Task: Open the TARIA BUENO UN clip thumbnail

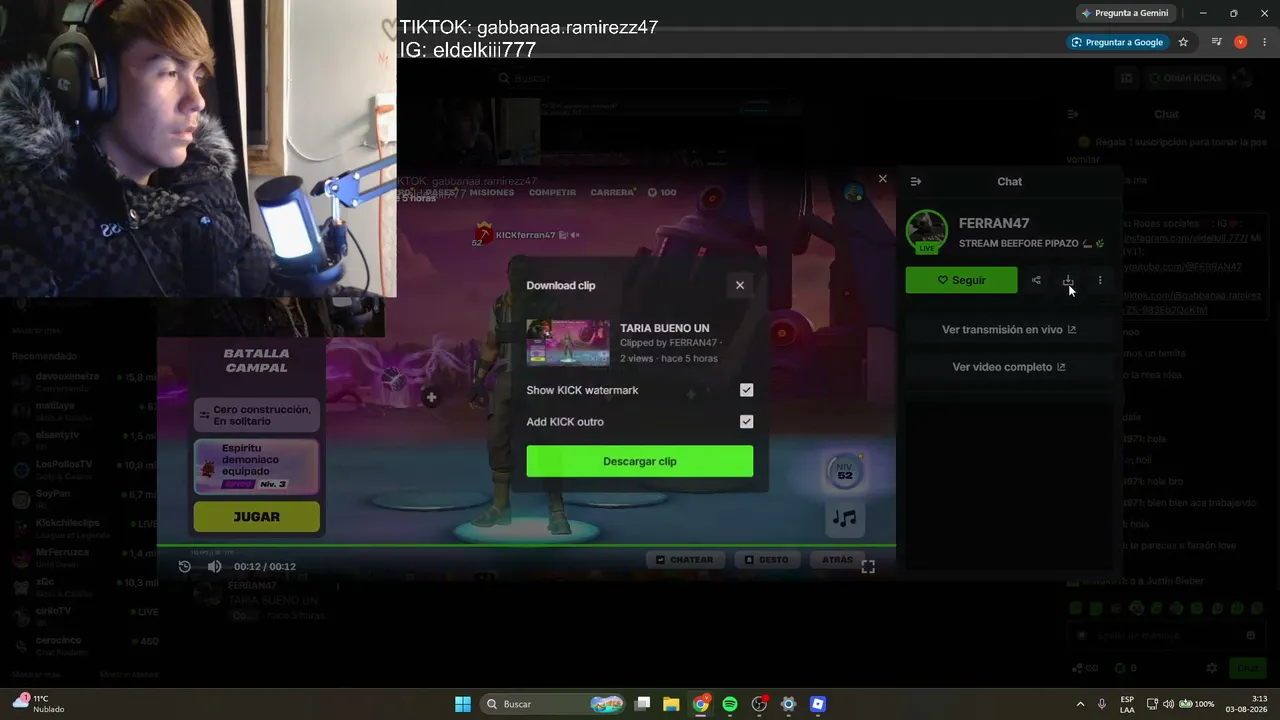Action: coord(568,343)
